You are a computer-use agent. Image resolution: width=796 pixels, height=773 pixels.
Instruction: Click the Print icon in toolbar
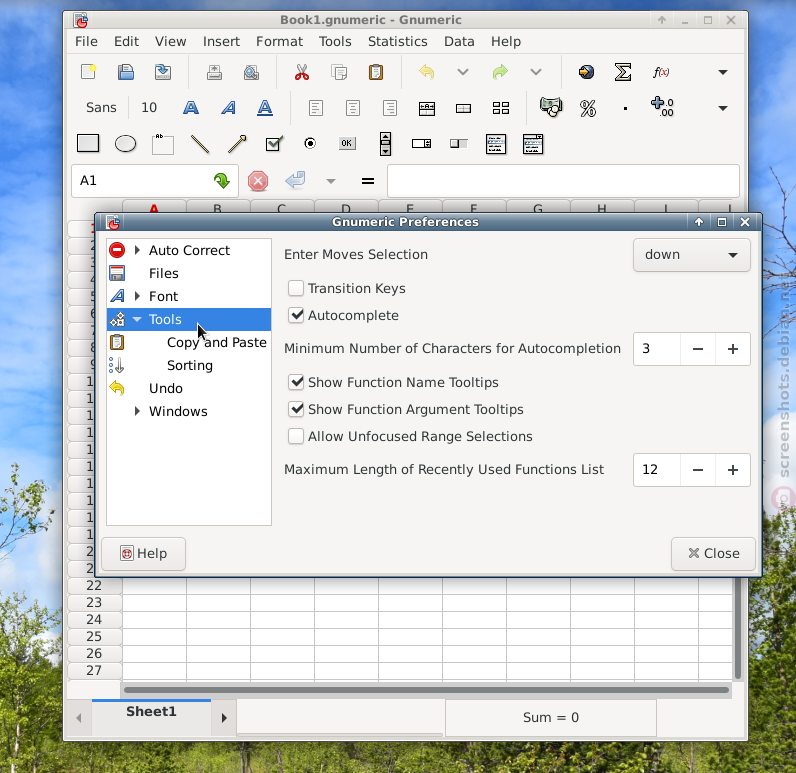point(214,72)
